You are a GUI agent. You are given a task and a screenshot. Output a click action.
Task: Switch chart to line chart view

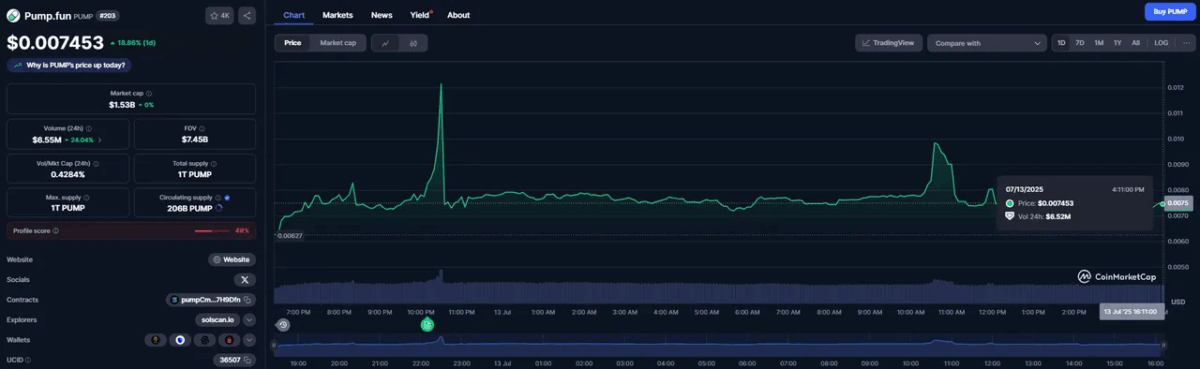click(x=385, y=43)
